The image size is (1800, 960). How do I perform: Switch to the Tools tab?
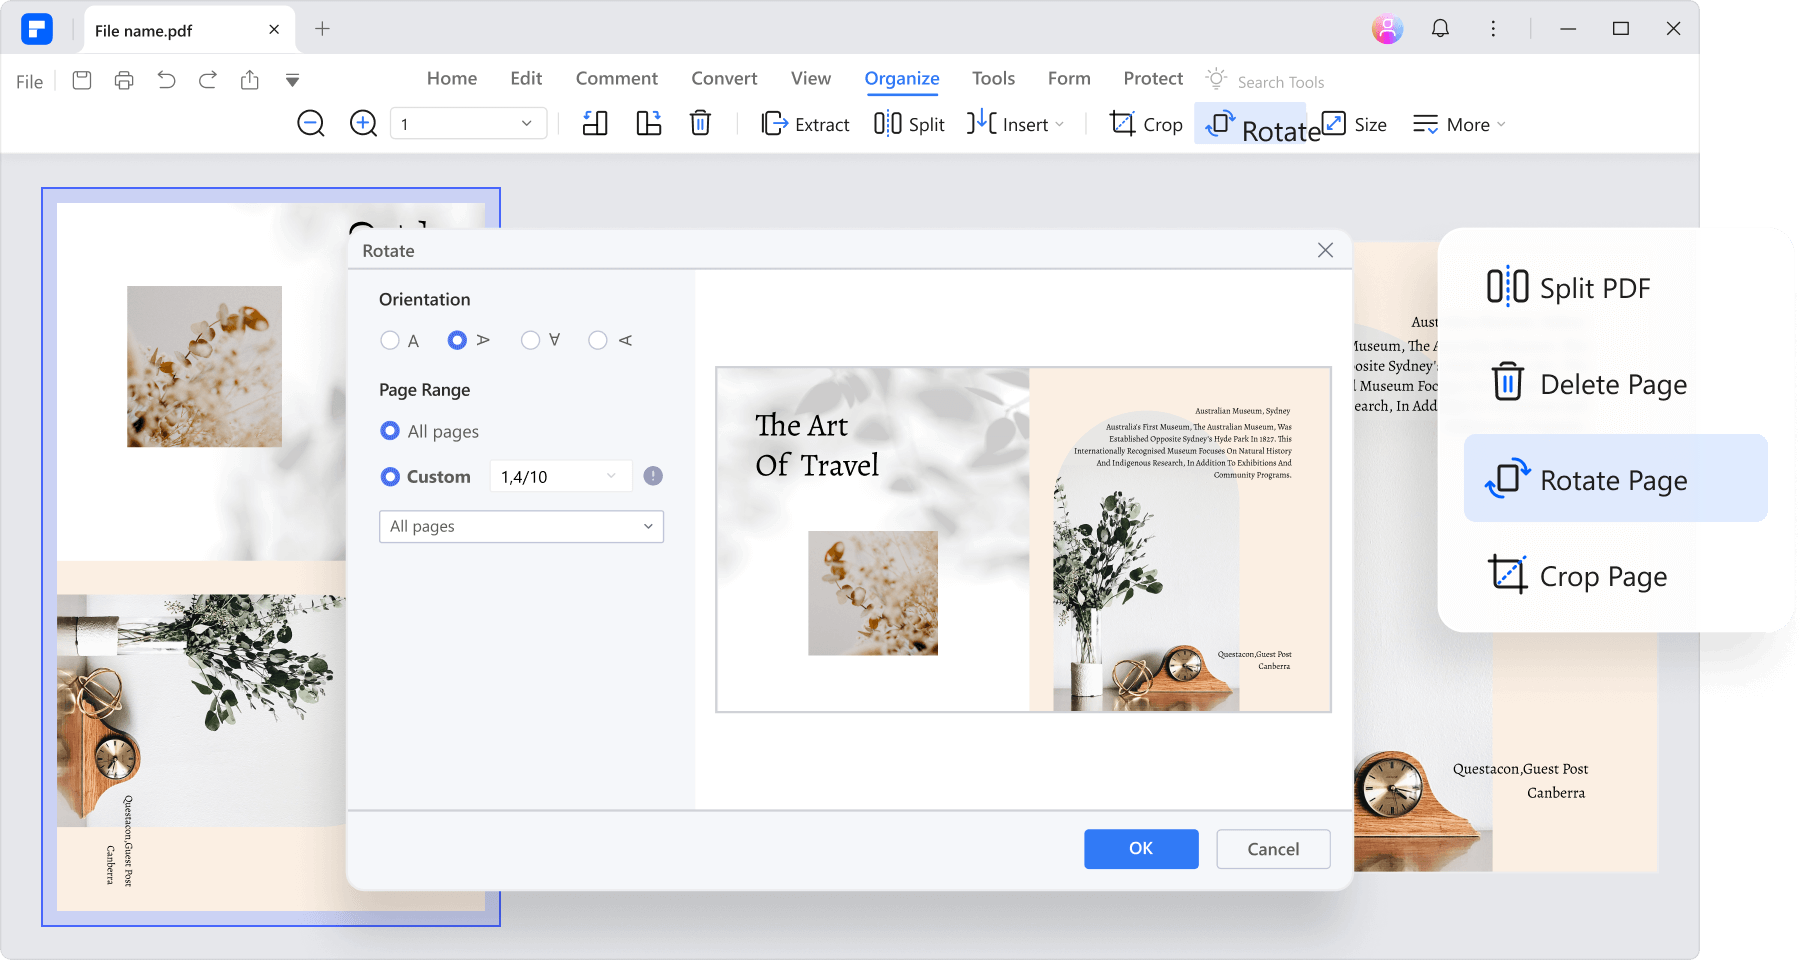pyautogui.click(x=993, y=78)
